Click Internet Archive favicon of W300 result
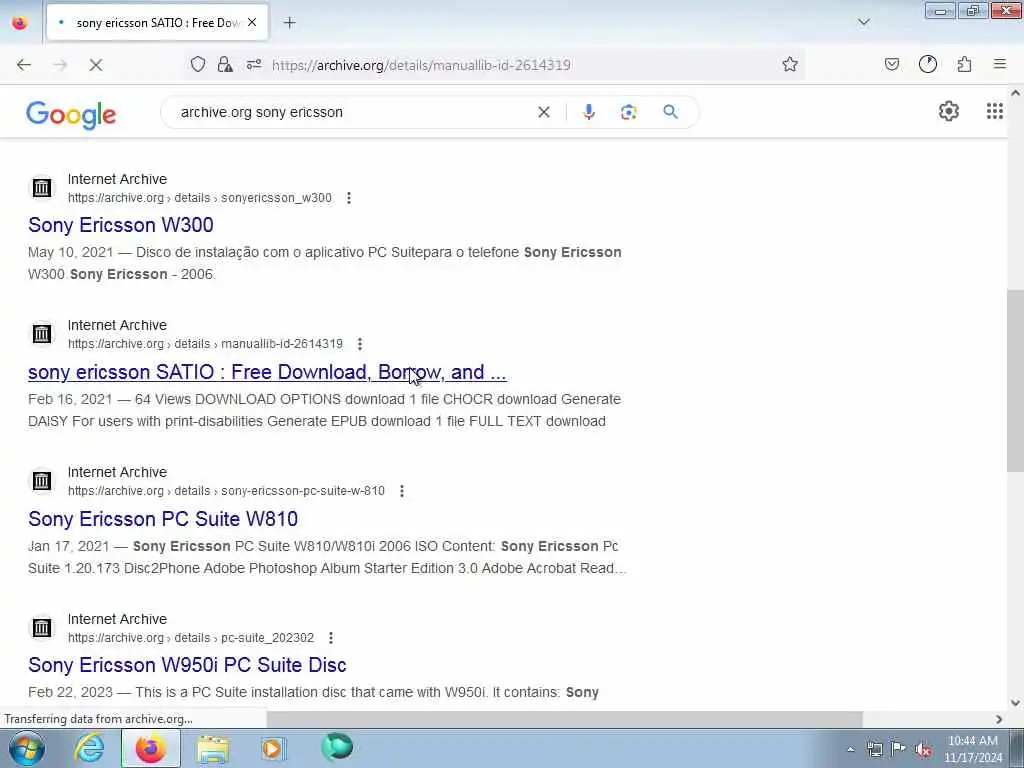1024x768 pixels. pos(42,188)
